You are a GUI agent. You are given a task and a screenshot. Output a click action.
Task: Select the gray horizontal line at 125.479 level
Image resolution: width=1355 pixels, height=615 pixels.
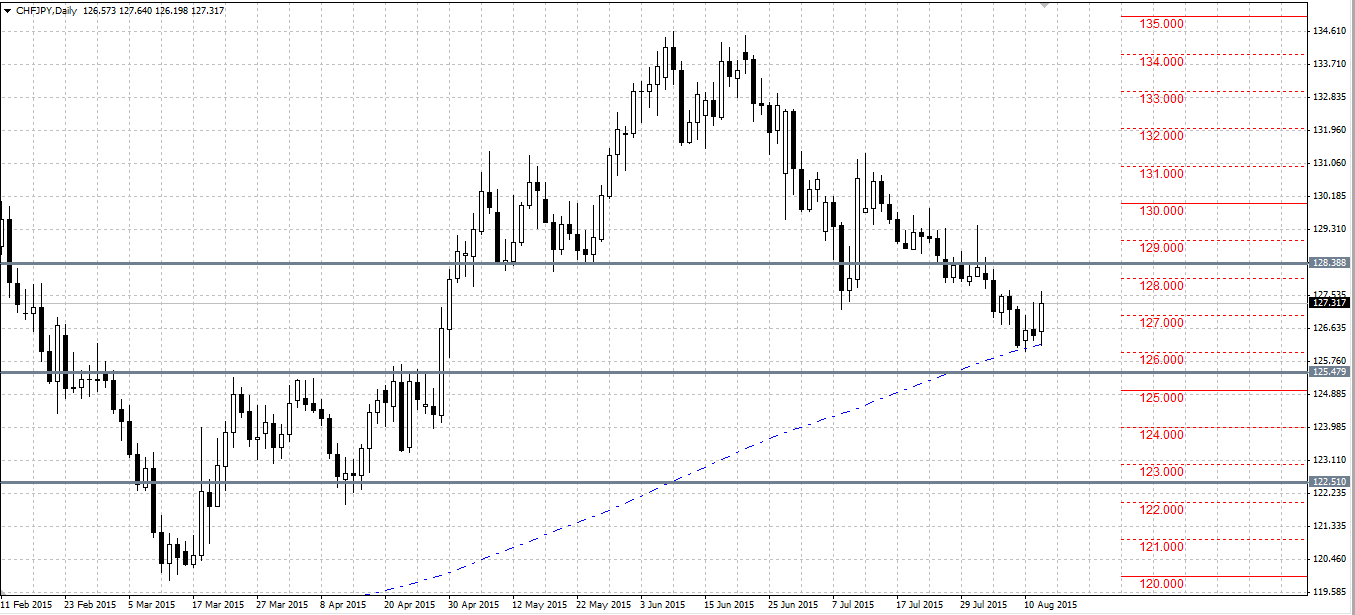[652, 372]
